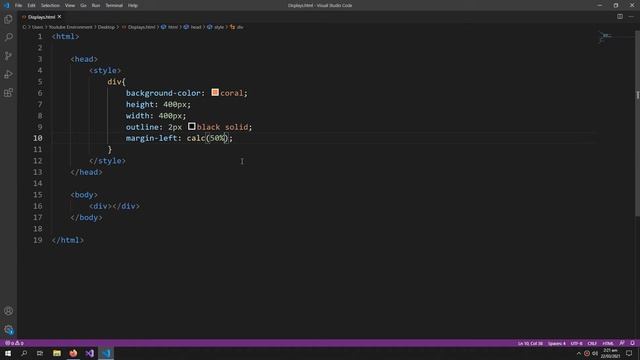
Task: Click the taskbar clock and date
Action: [610, 353]
